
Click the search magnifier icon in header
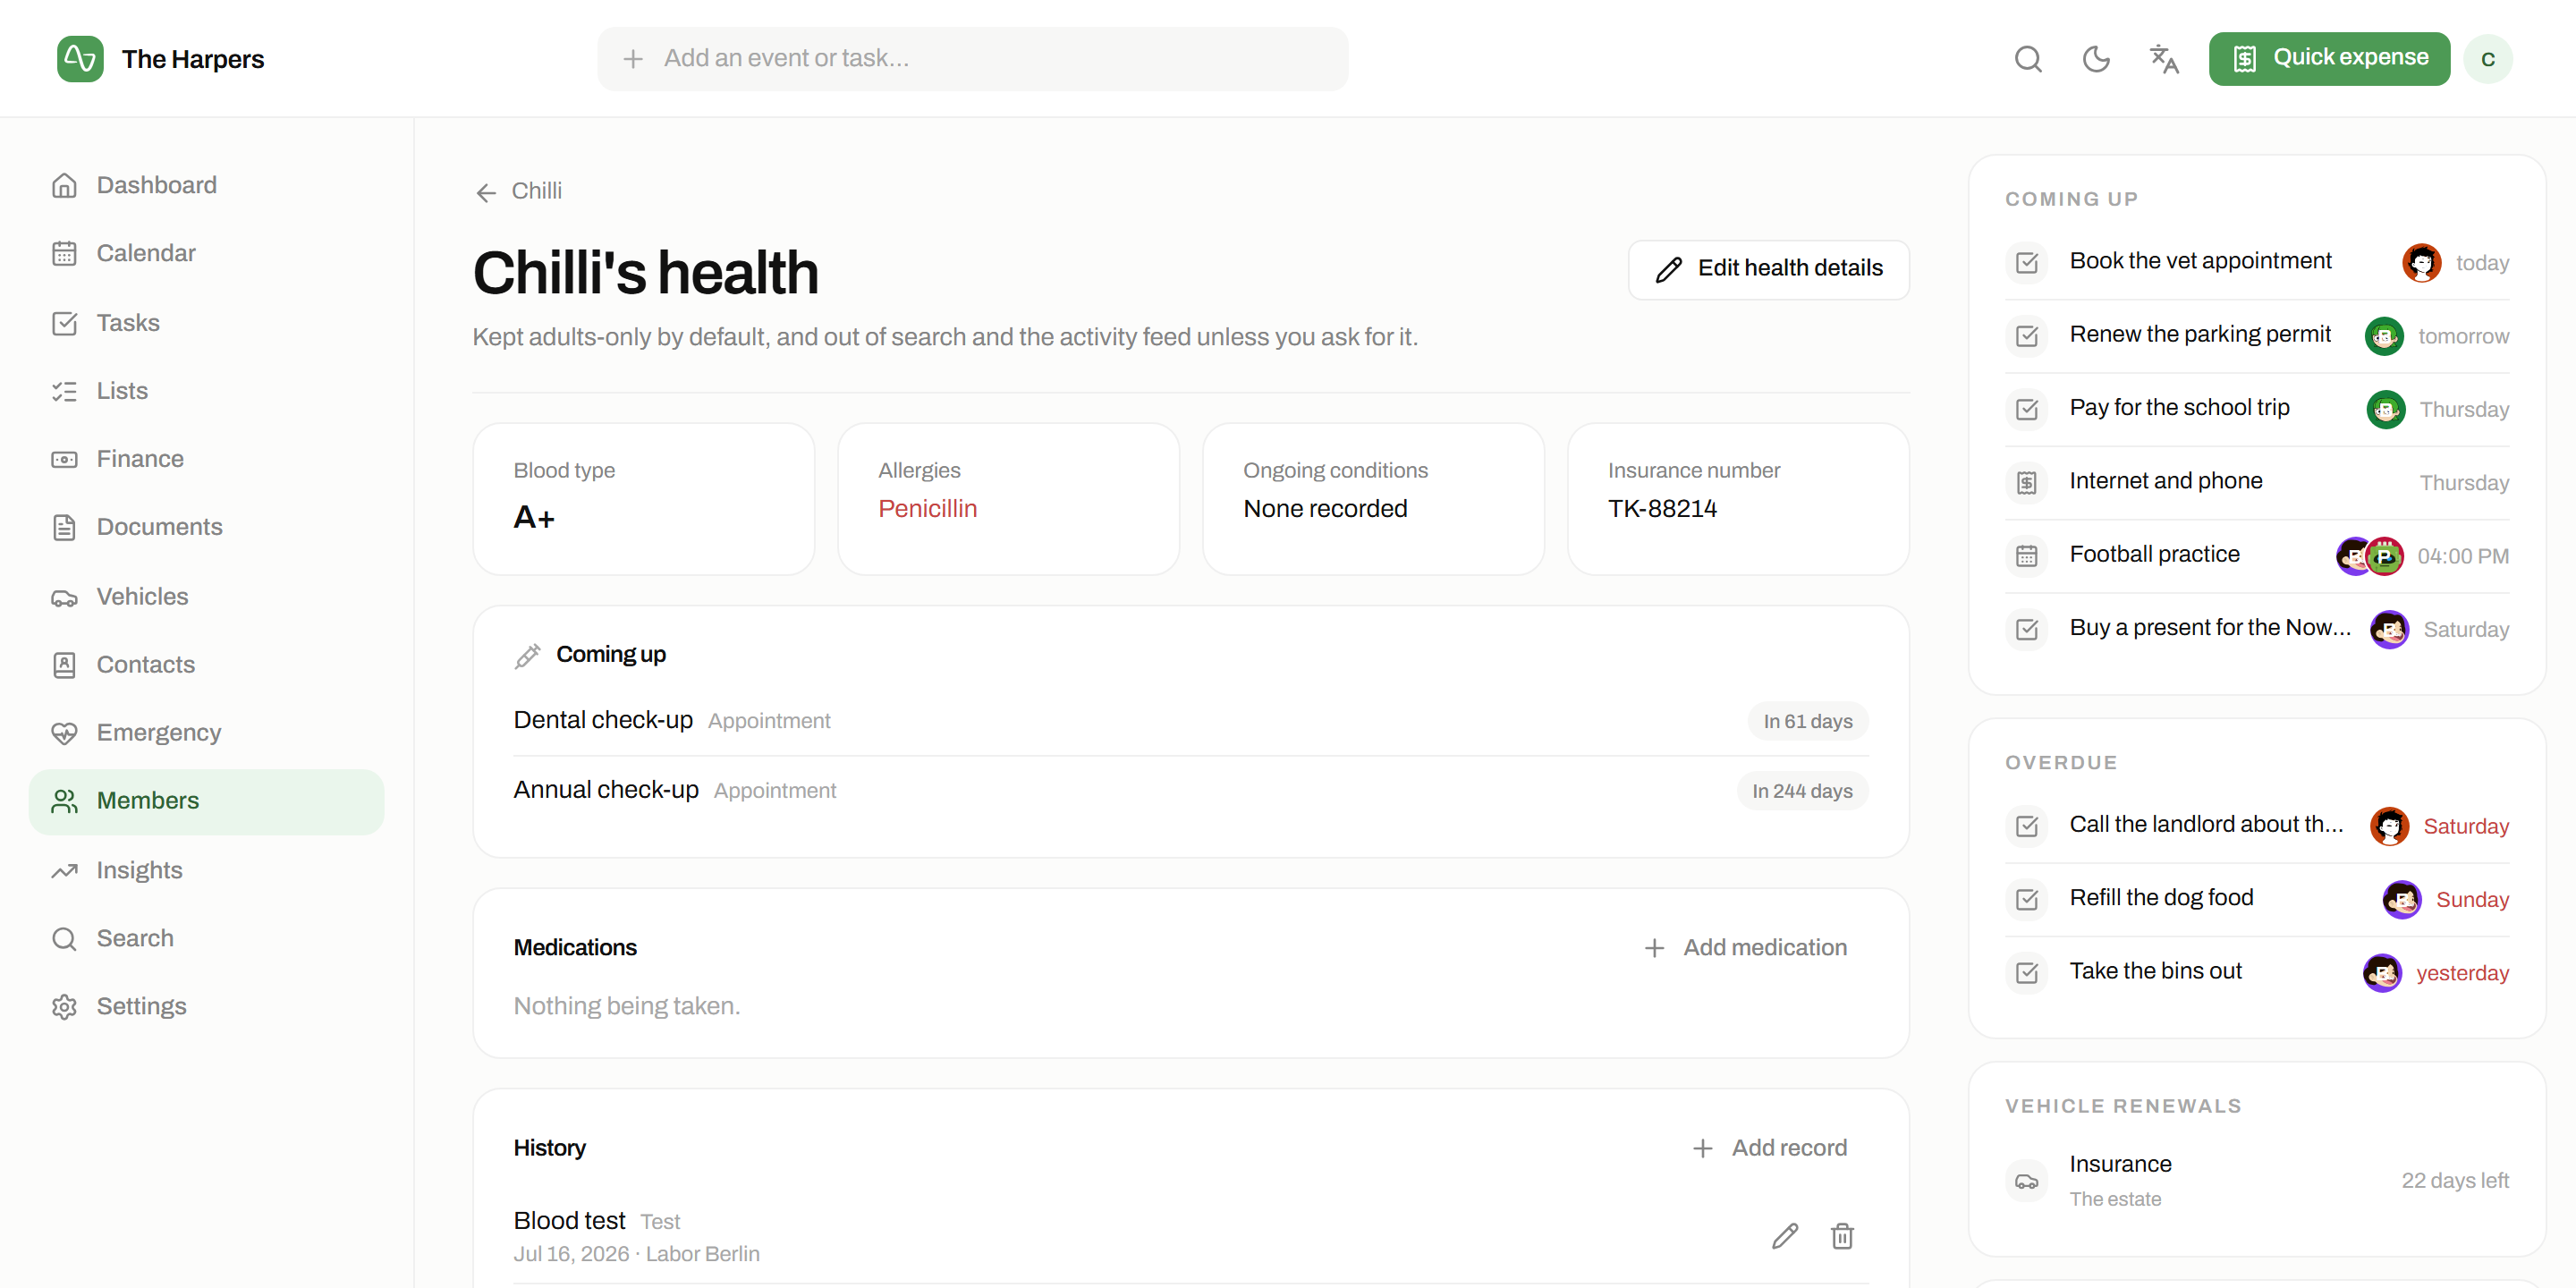[2028, 59]
